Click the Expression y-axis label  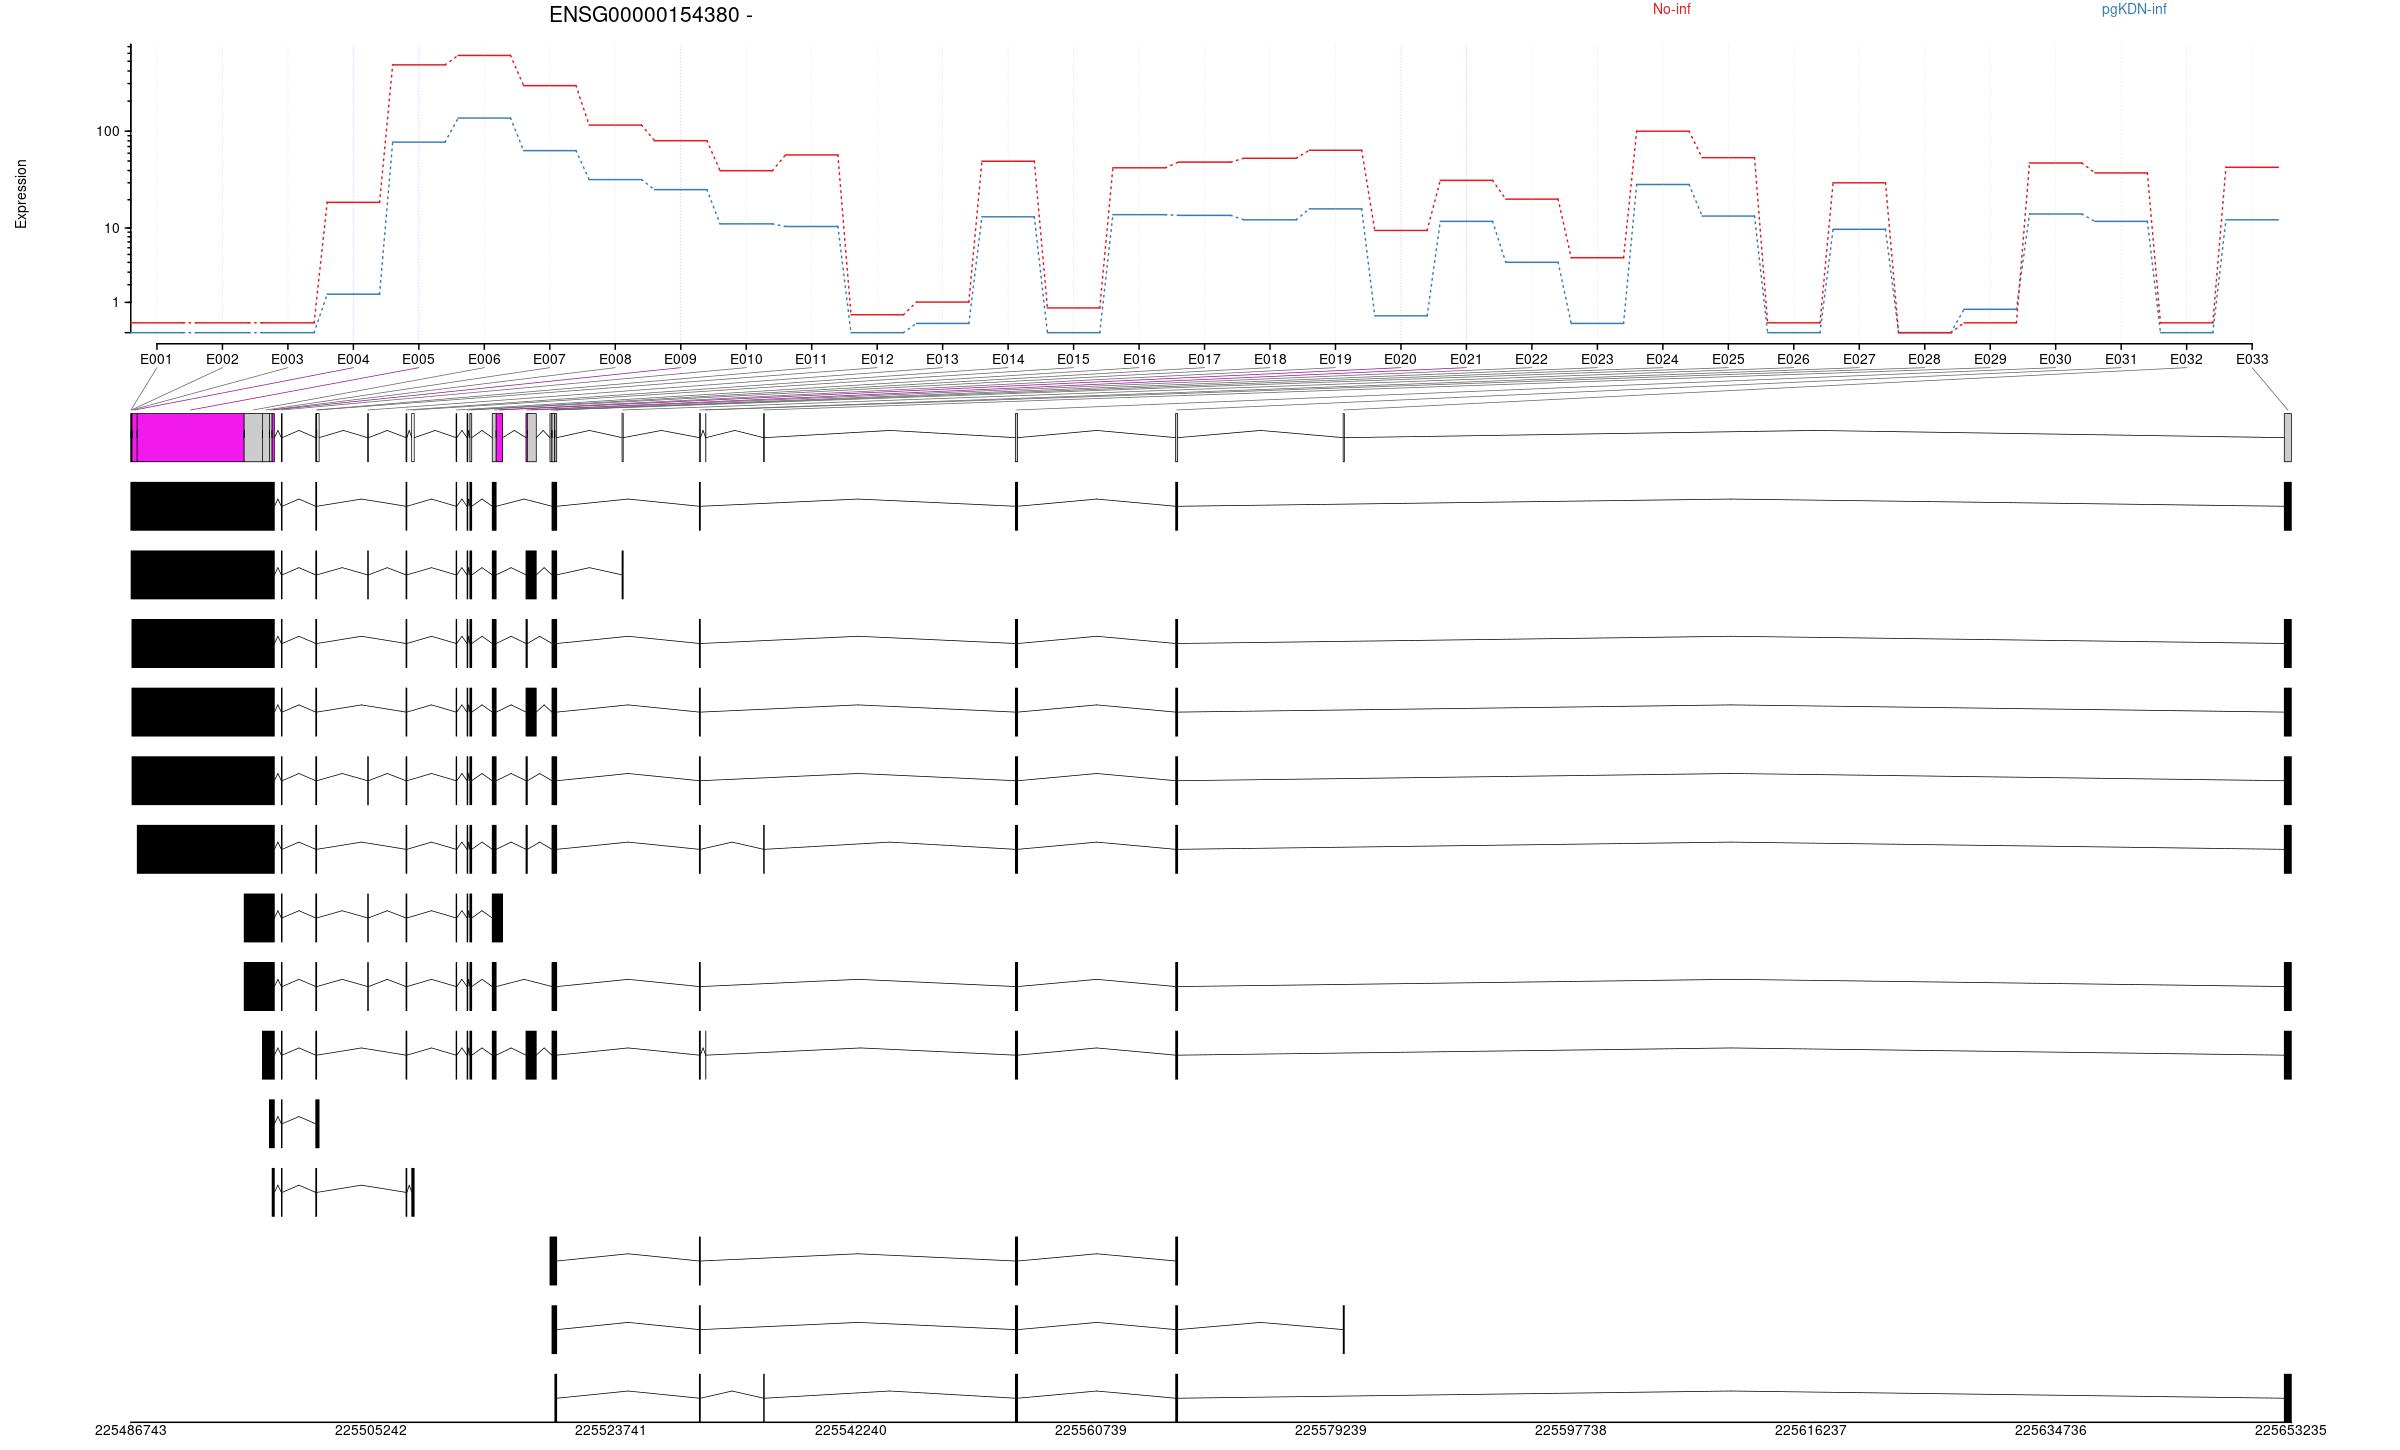[x=21, y=194]
